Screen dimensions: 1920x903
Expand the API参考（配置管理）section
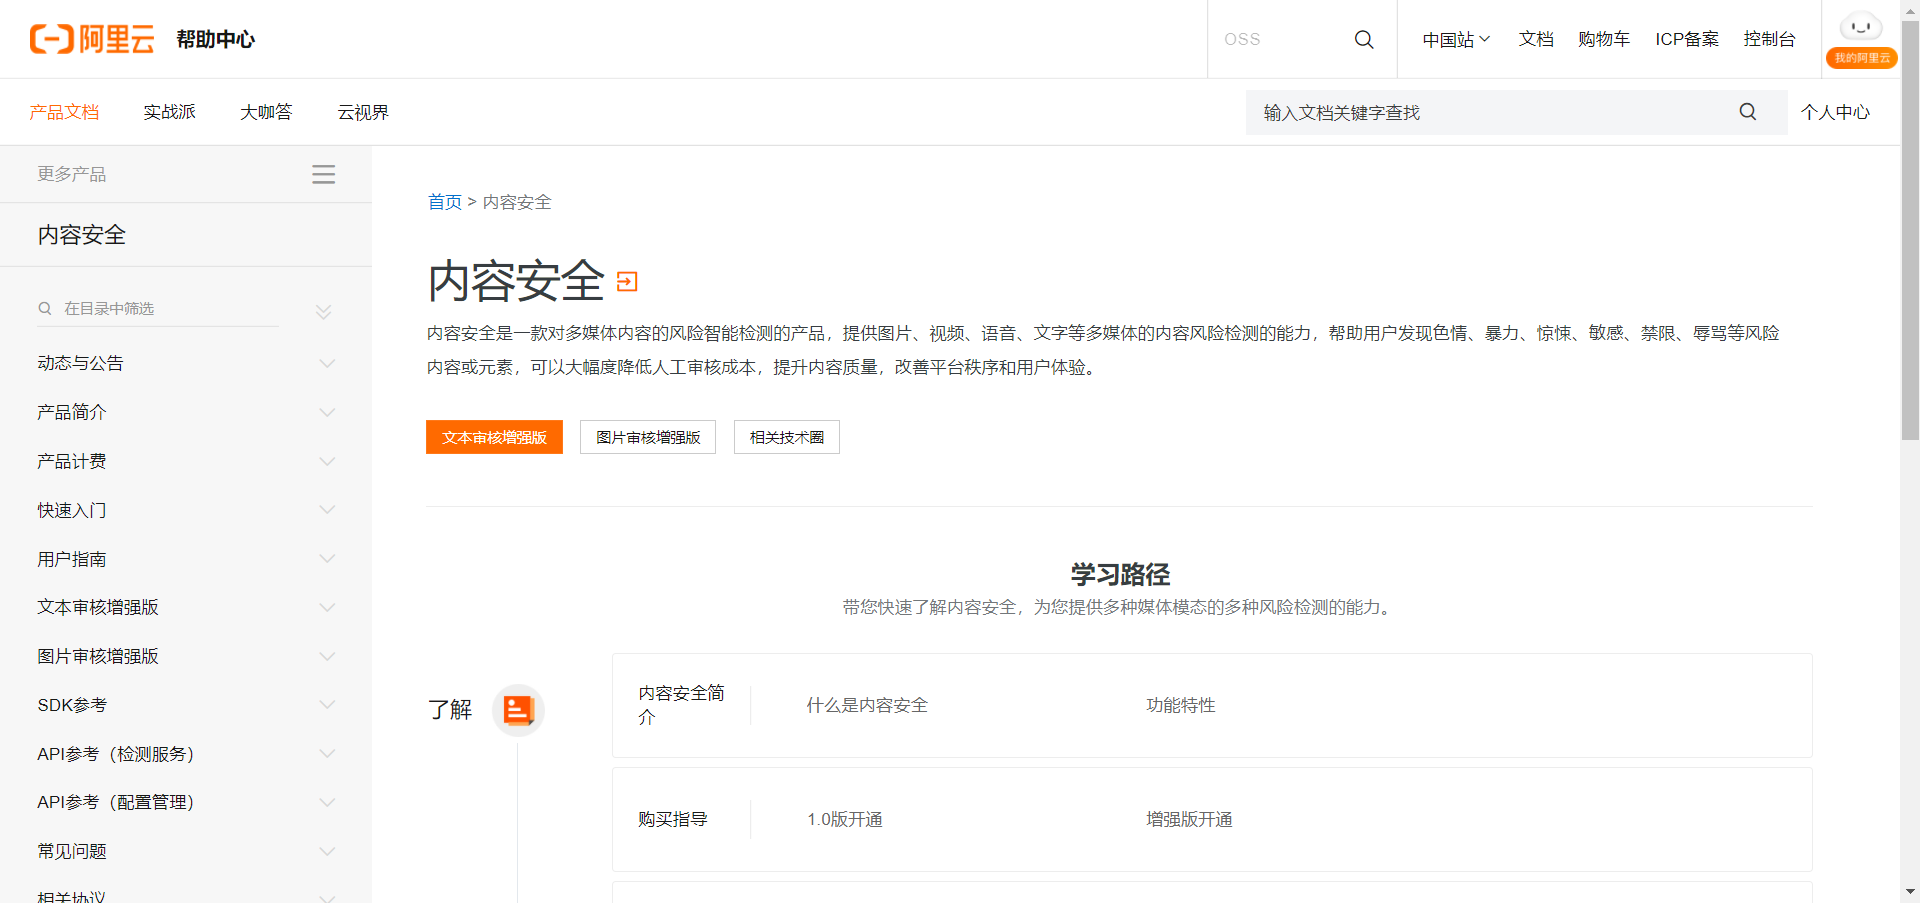326,802
